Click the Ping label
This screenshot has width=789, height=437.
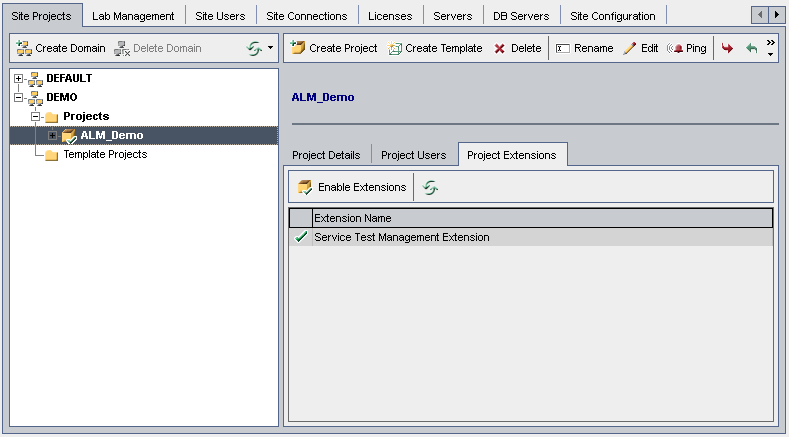tap(696, 48)
